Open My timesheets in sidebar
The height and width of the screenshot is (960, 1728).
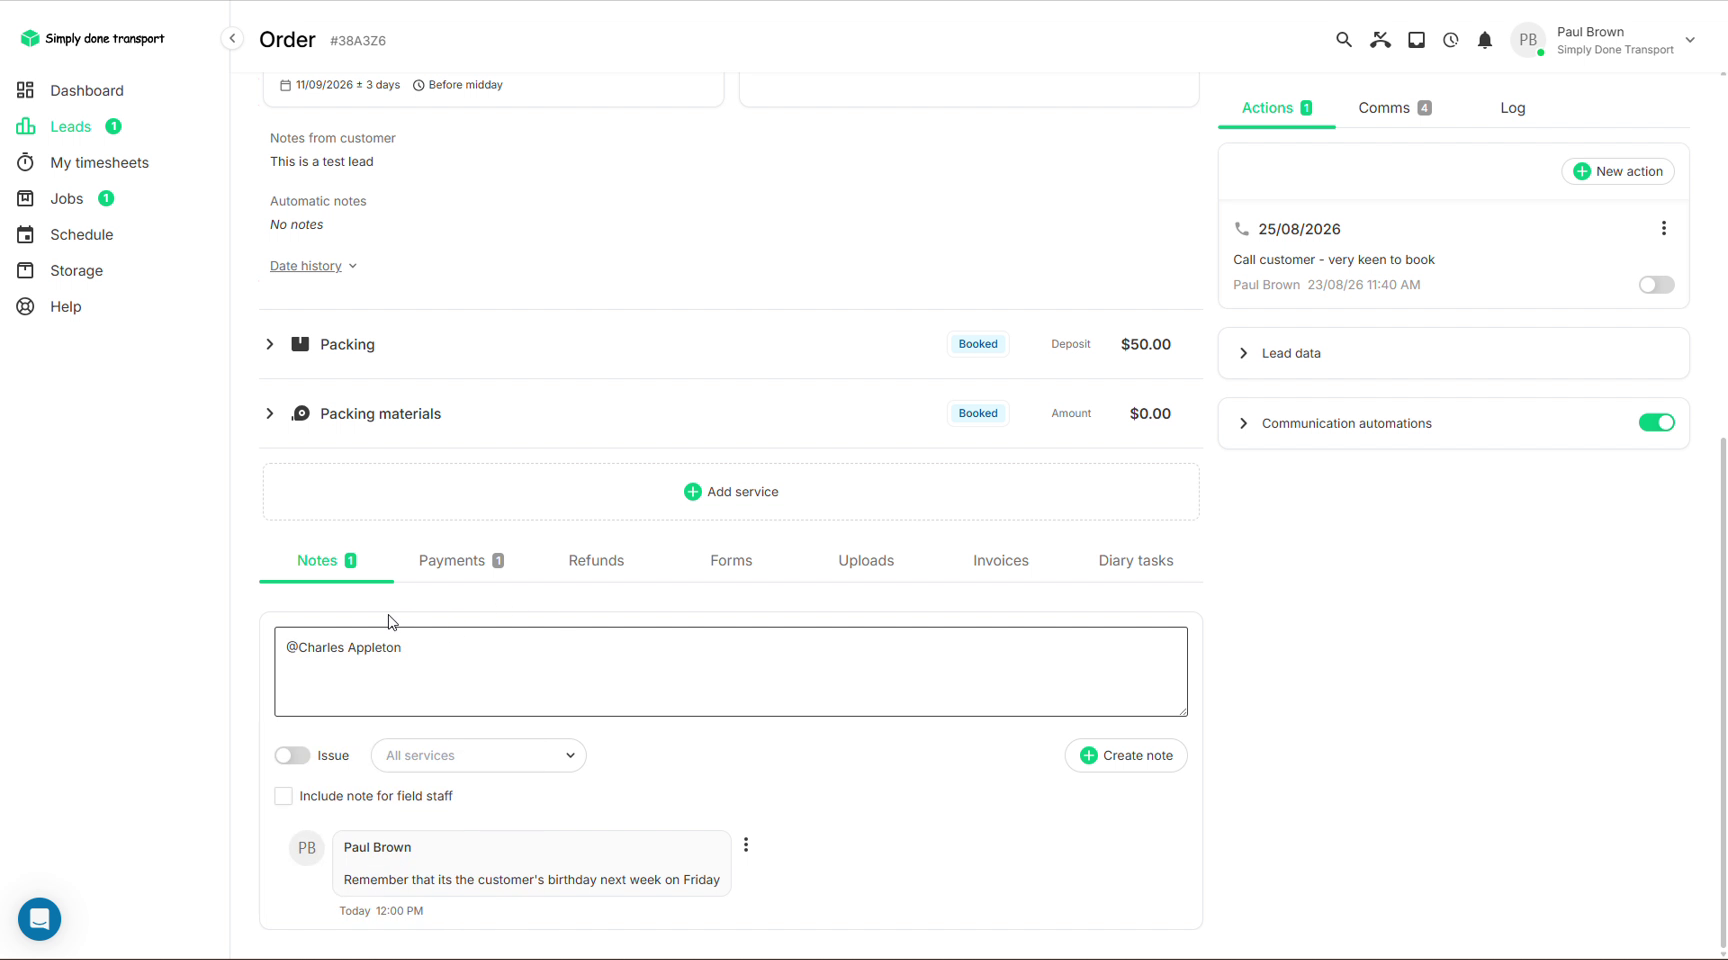[x=99, y=162]
